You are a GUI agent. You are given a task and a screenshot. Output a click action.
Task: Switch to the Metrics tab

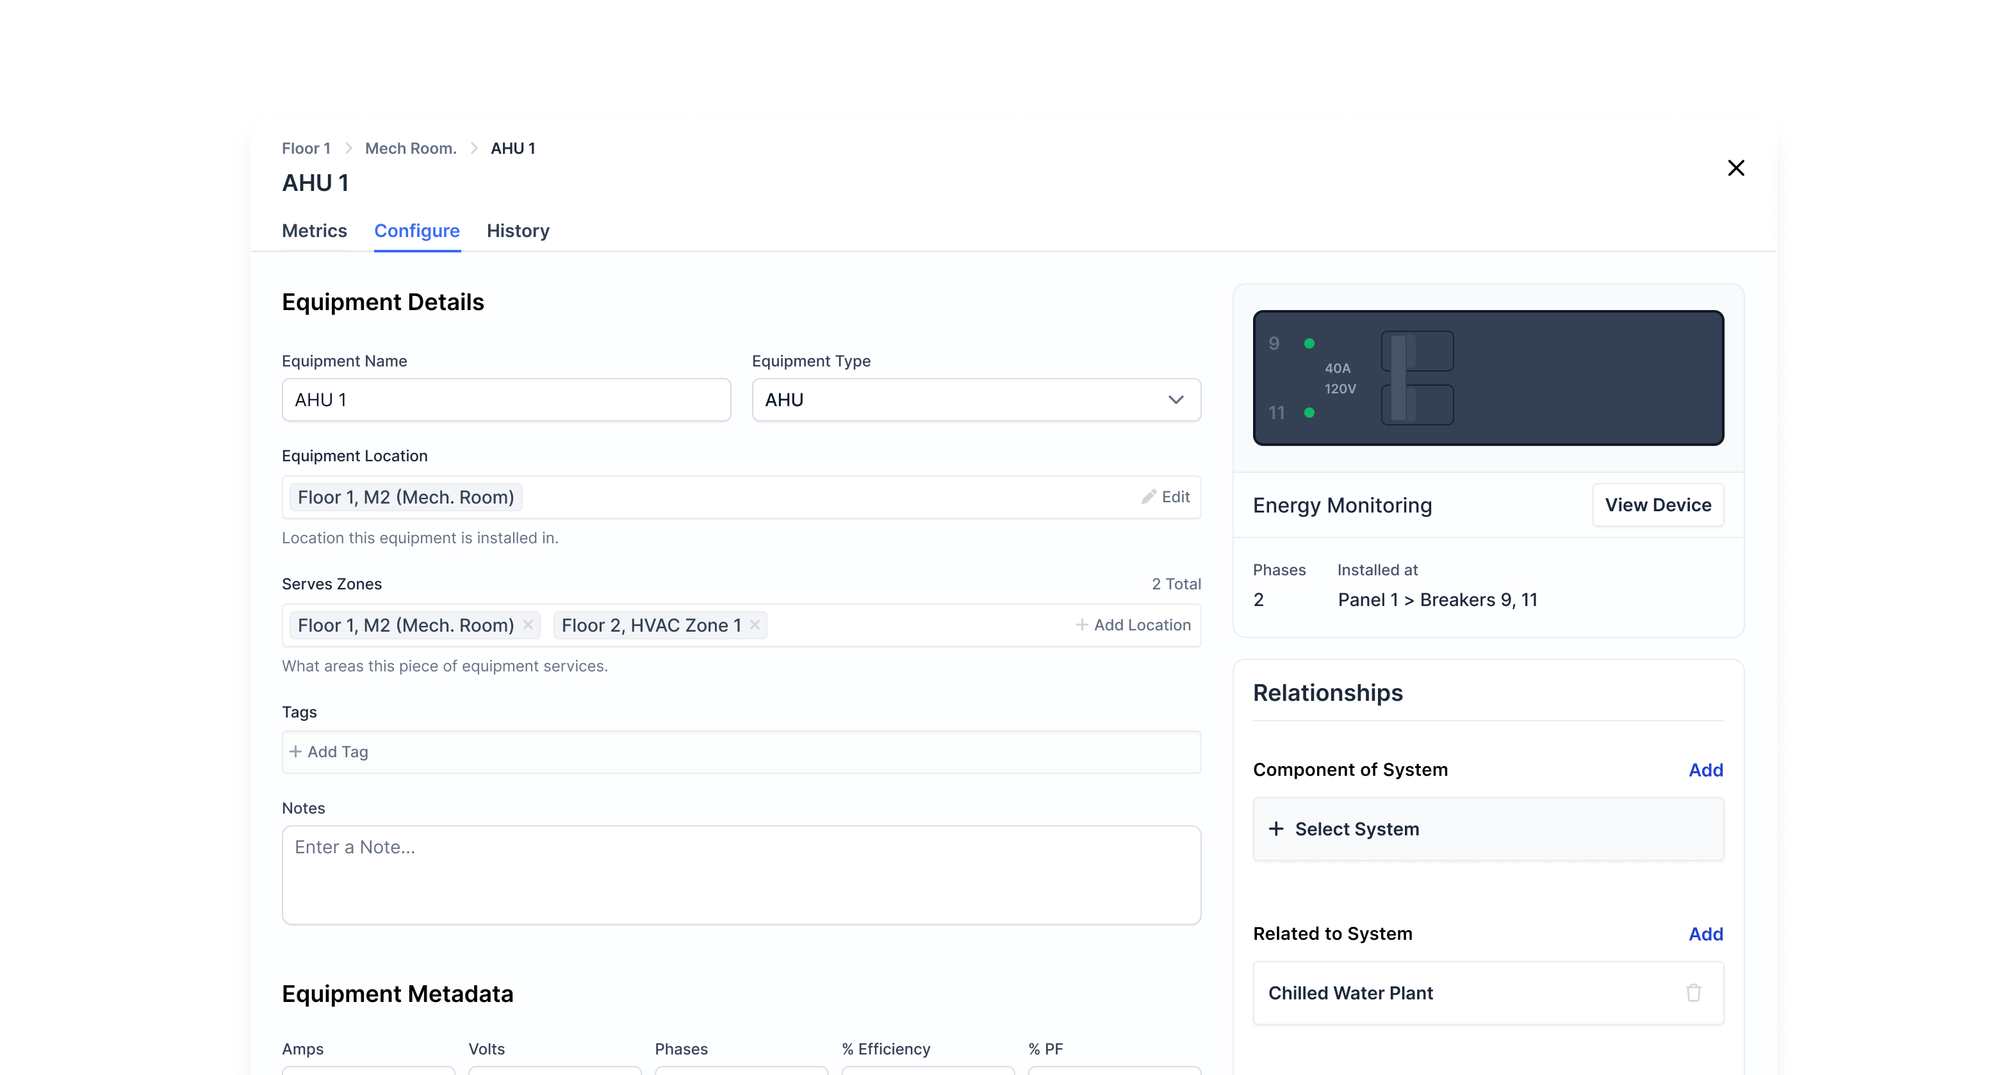(x=314, y=231)
